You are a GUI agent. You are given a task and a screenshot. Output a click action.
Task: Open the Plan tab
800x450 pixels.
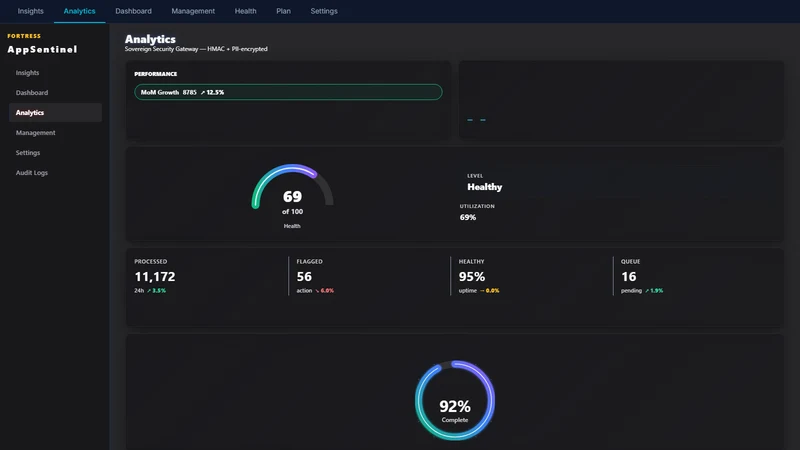(284, 11)
